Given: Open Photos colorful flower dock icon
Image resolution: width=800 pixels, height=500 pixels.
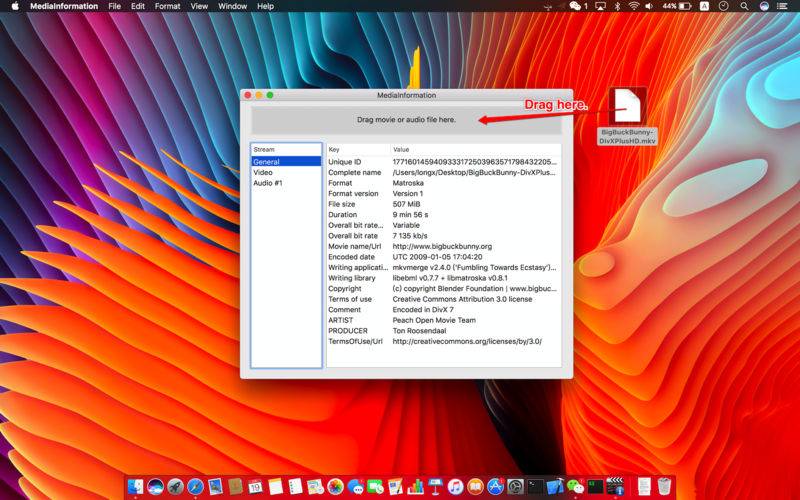Looking at the screenshot, I should [336, 486].
